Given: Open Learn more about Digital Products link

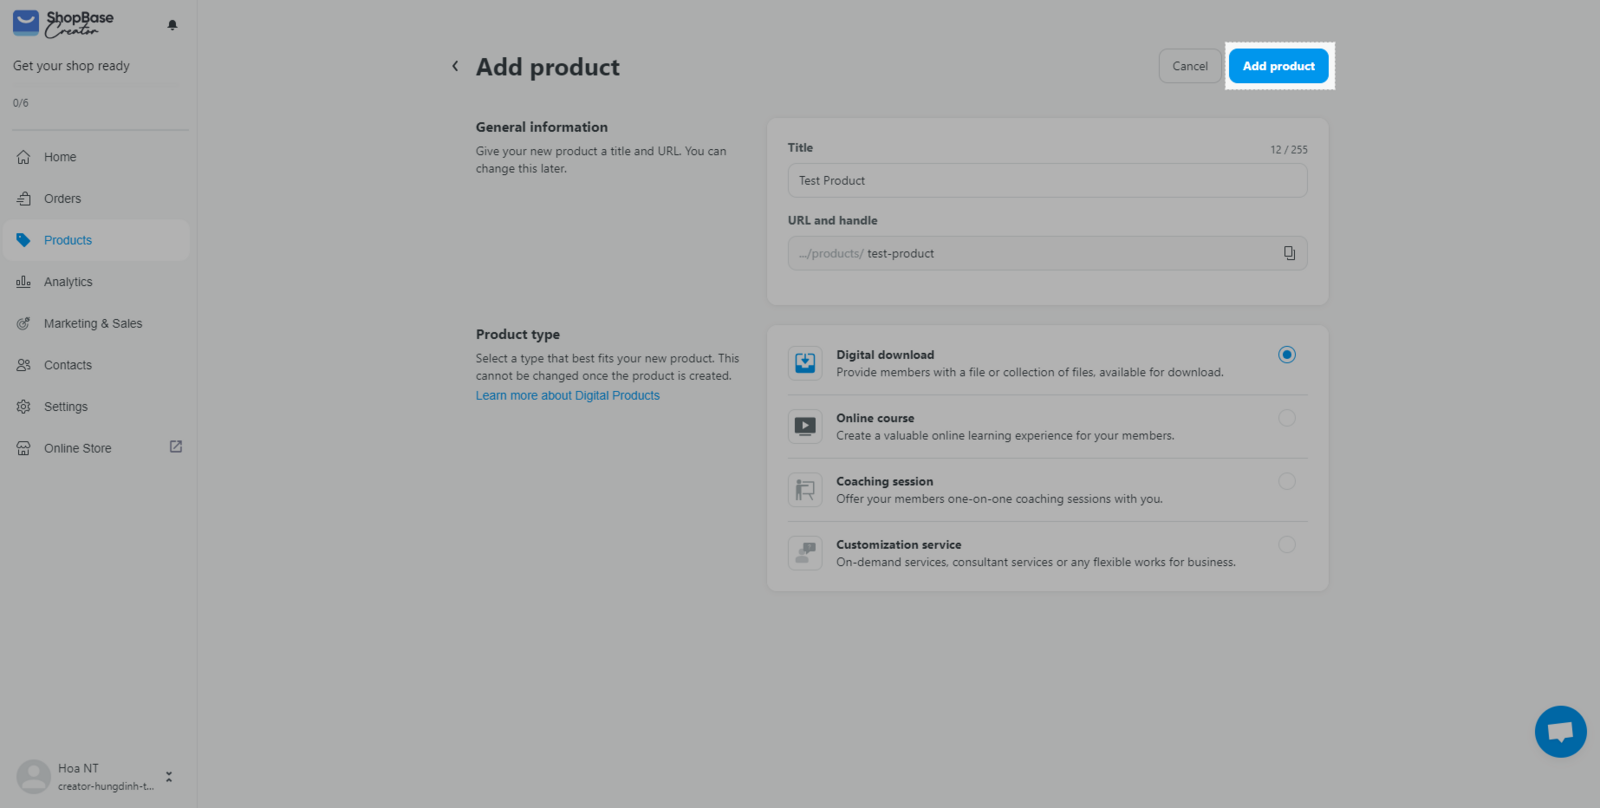Looking at the screenshot, I should click(568, 396).
